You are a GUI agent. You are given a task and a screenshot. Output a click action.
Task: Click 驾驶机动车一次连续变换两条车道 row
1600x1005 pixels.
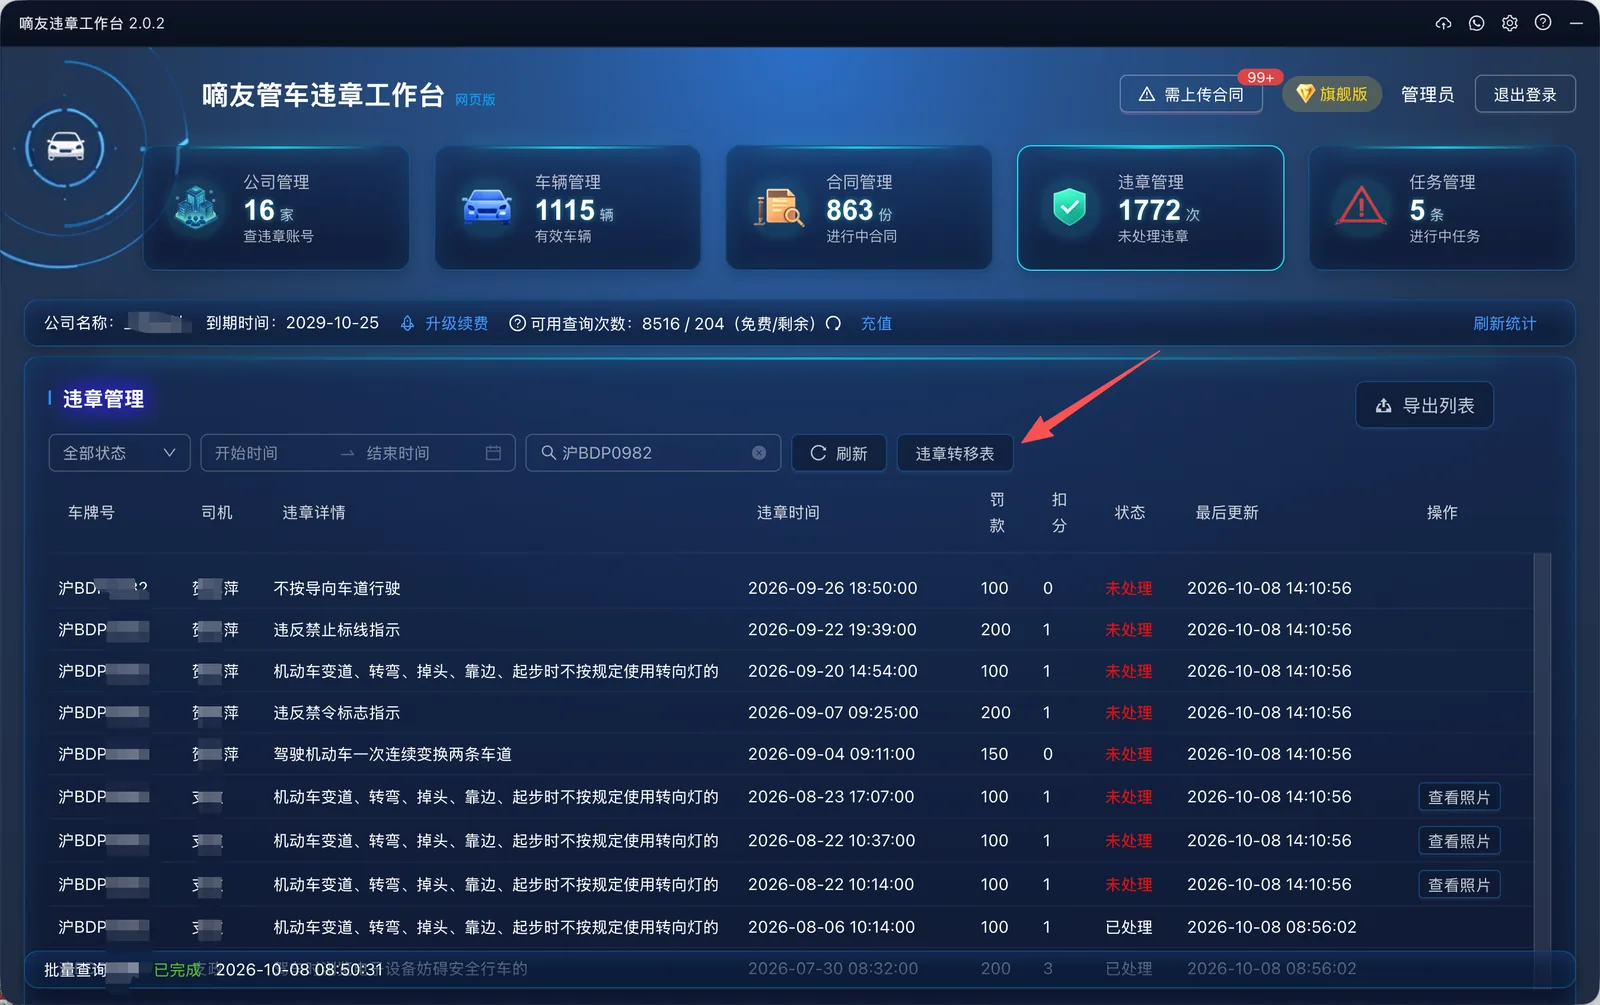click(790, 754)
